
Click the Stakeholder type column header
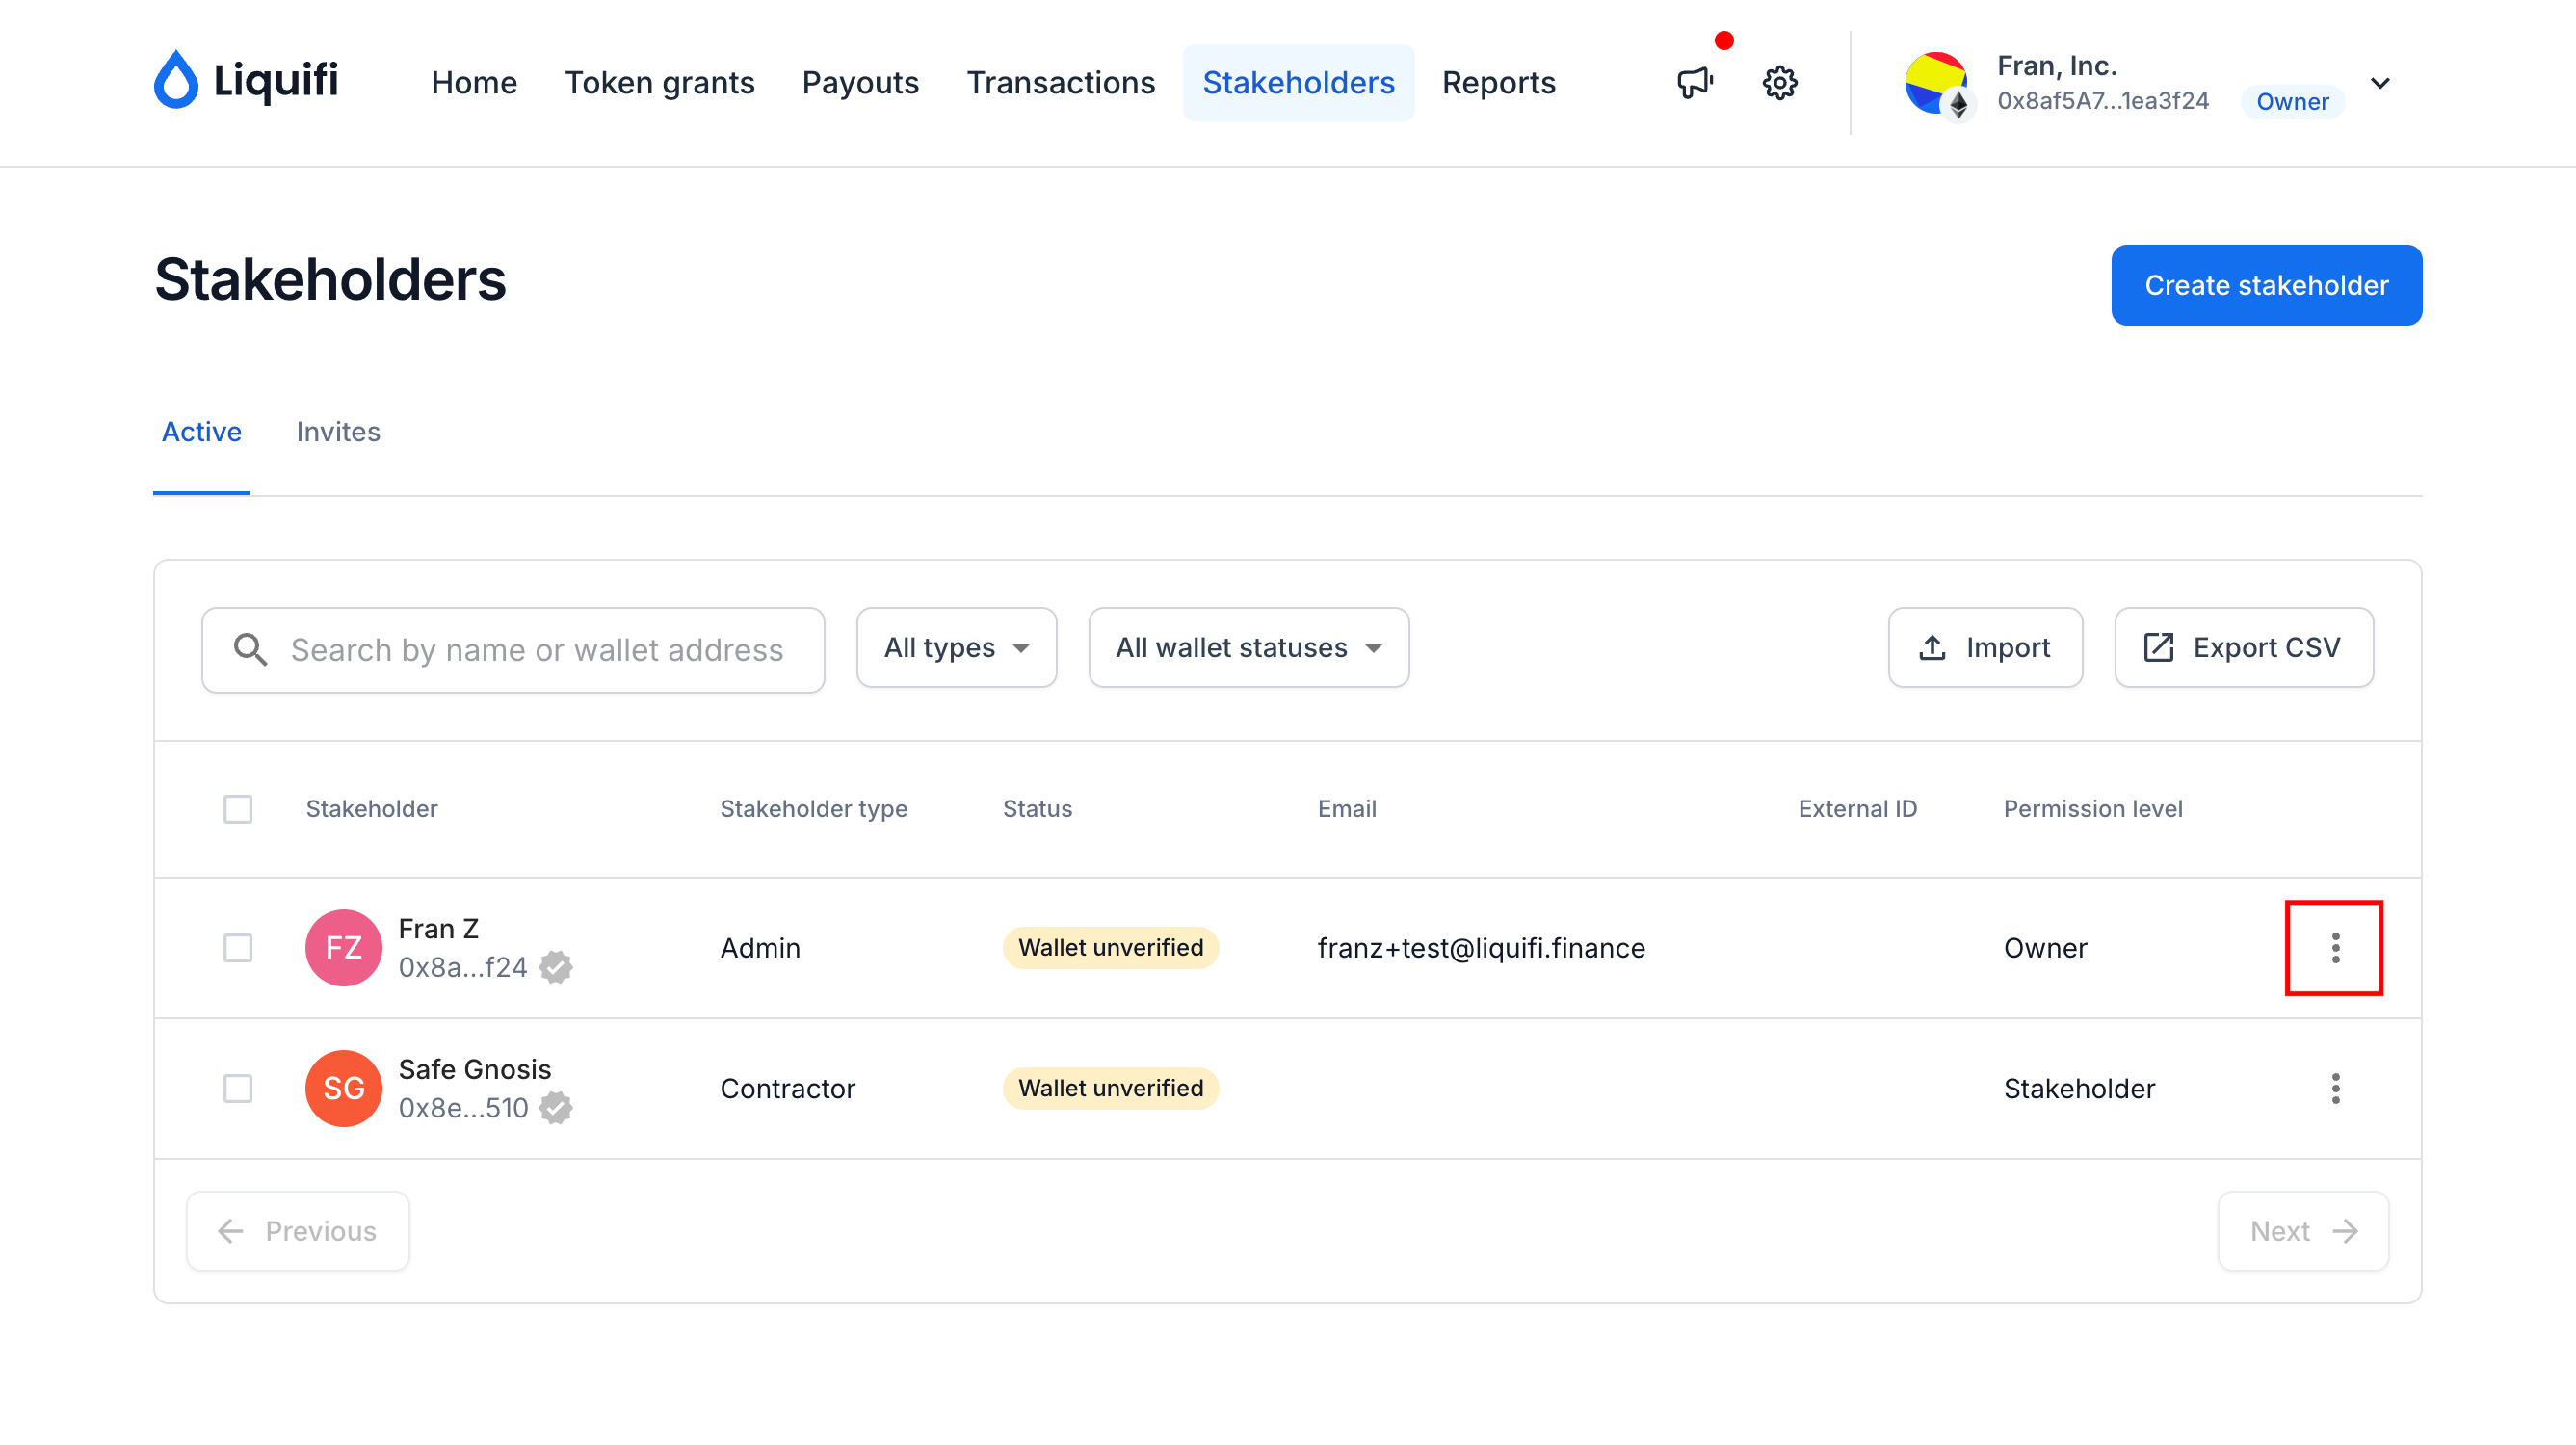813,809
